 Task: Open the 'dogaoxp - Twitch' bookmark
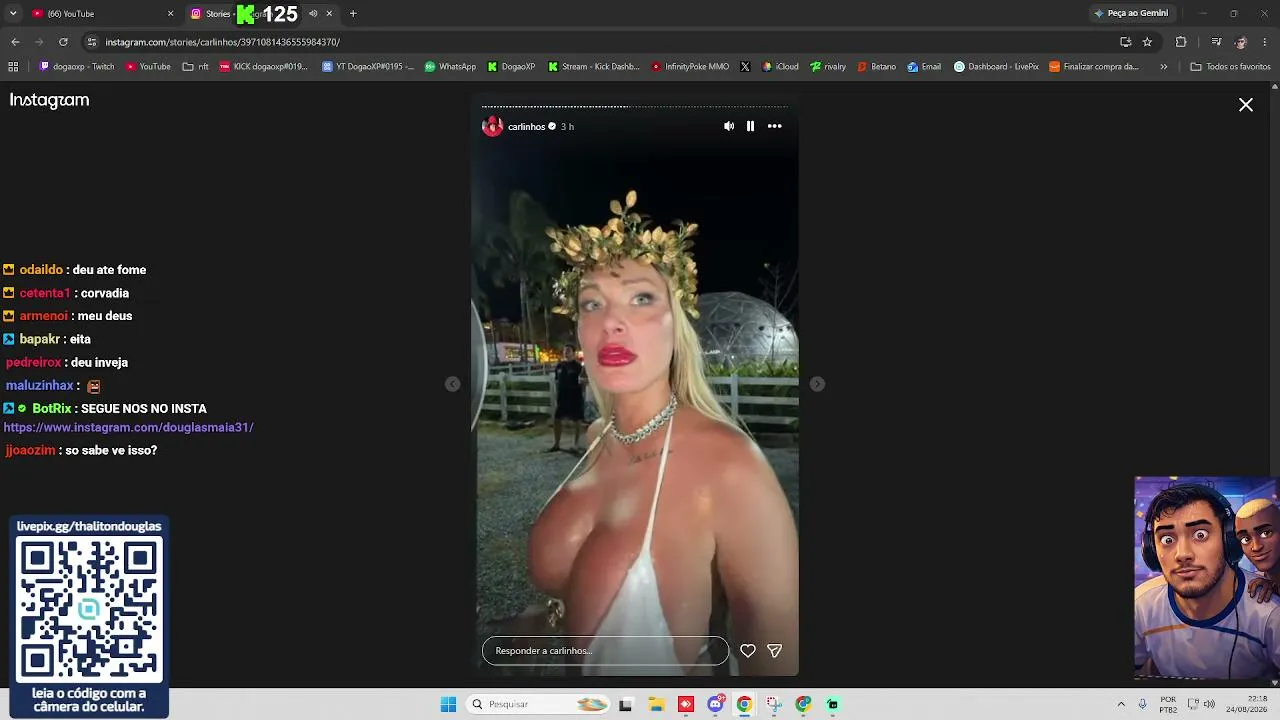pyautogui.click(x=77, y=67)
